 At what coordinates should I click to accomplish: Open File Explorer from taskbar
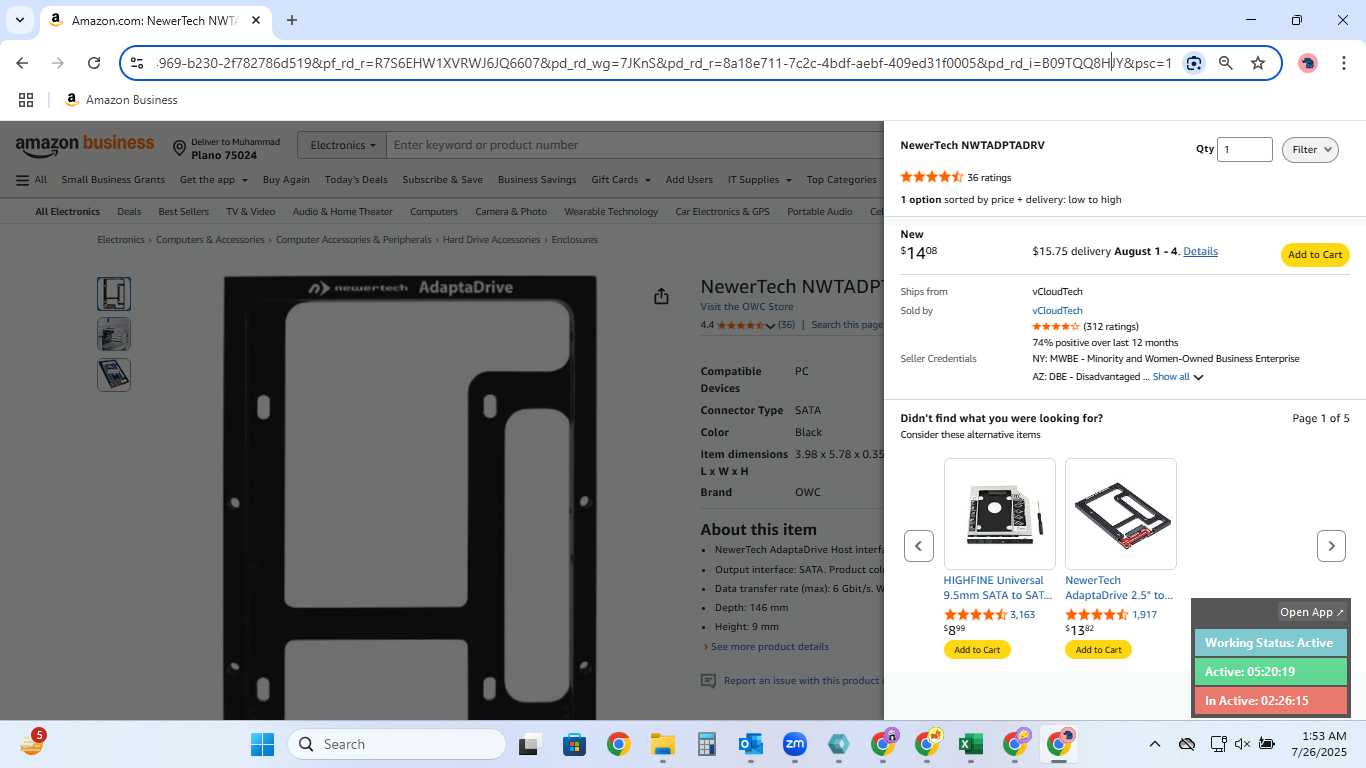662,744
